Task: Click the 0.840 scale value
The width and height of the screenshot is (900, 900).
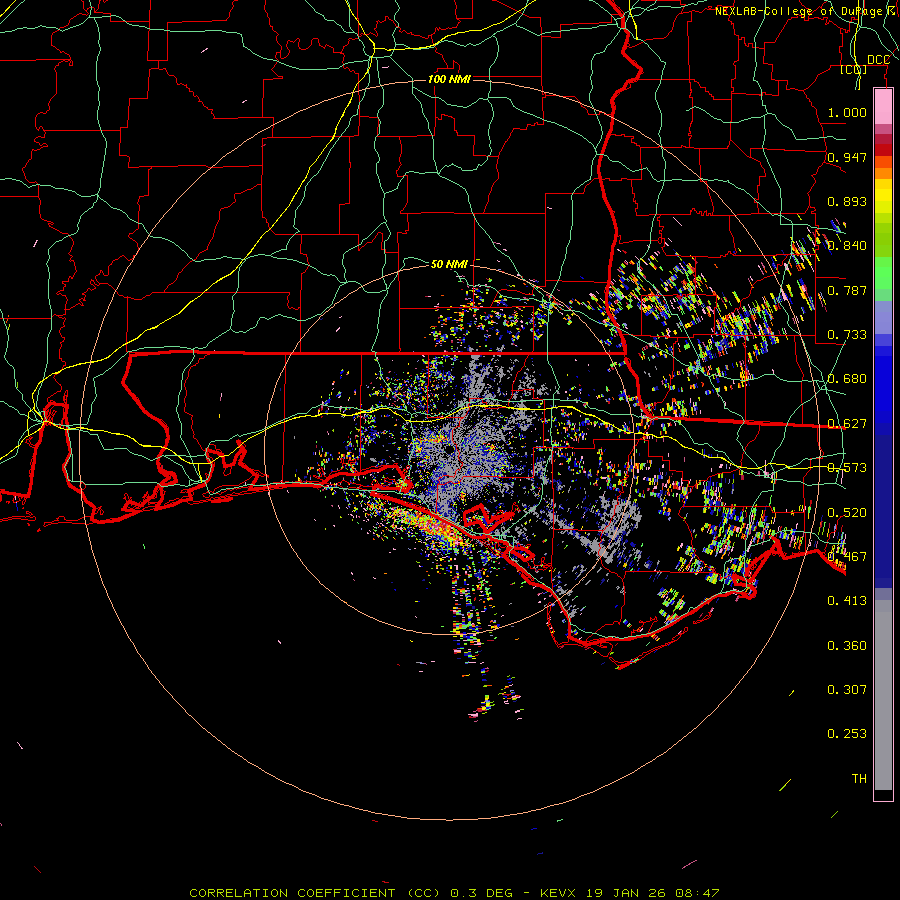Action: [847, 246]
